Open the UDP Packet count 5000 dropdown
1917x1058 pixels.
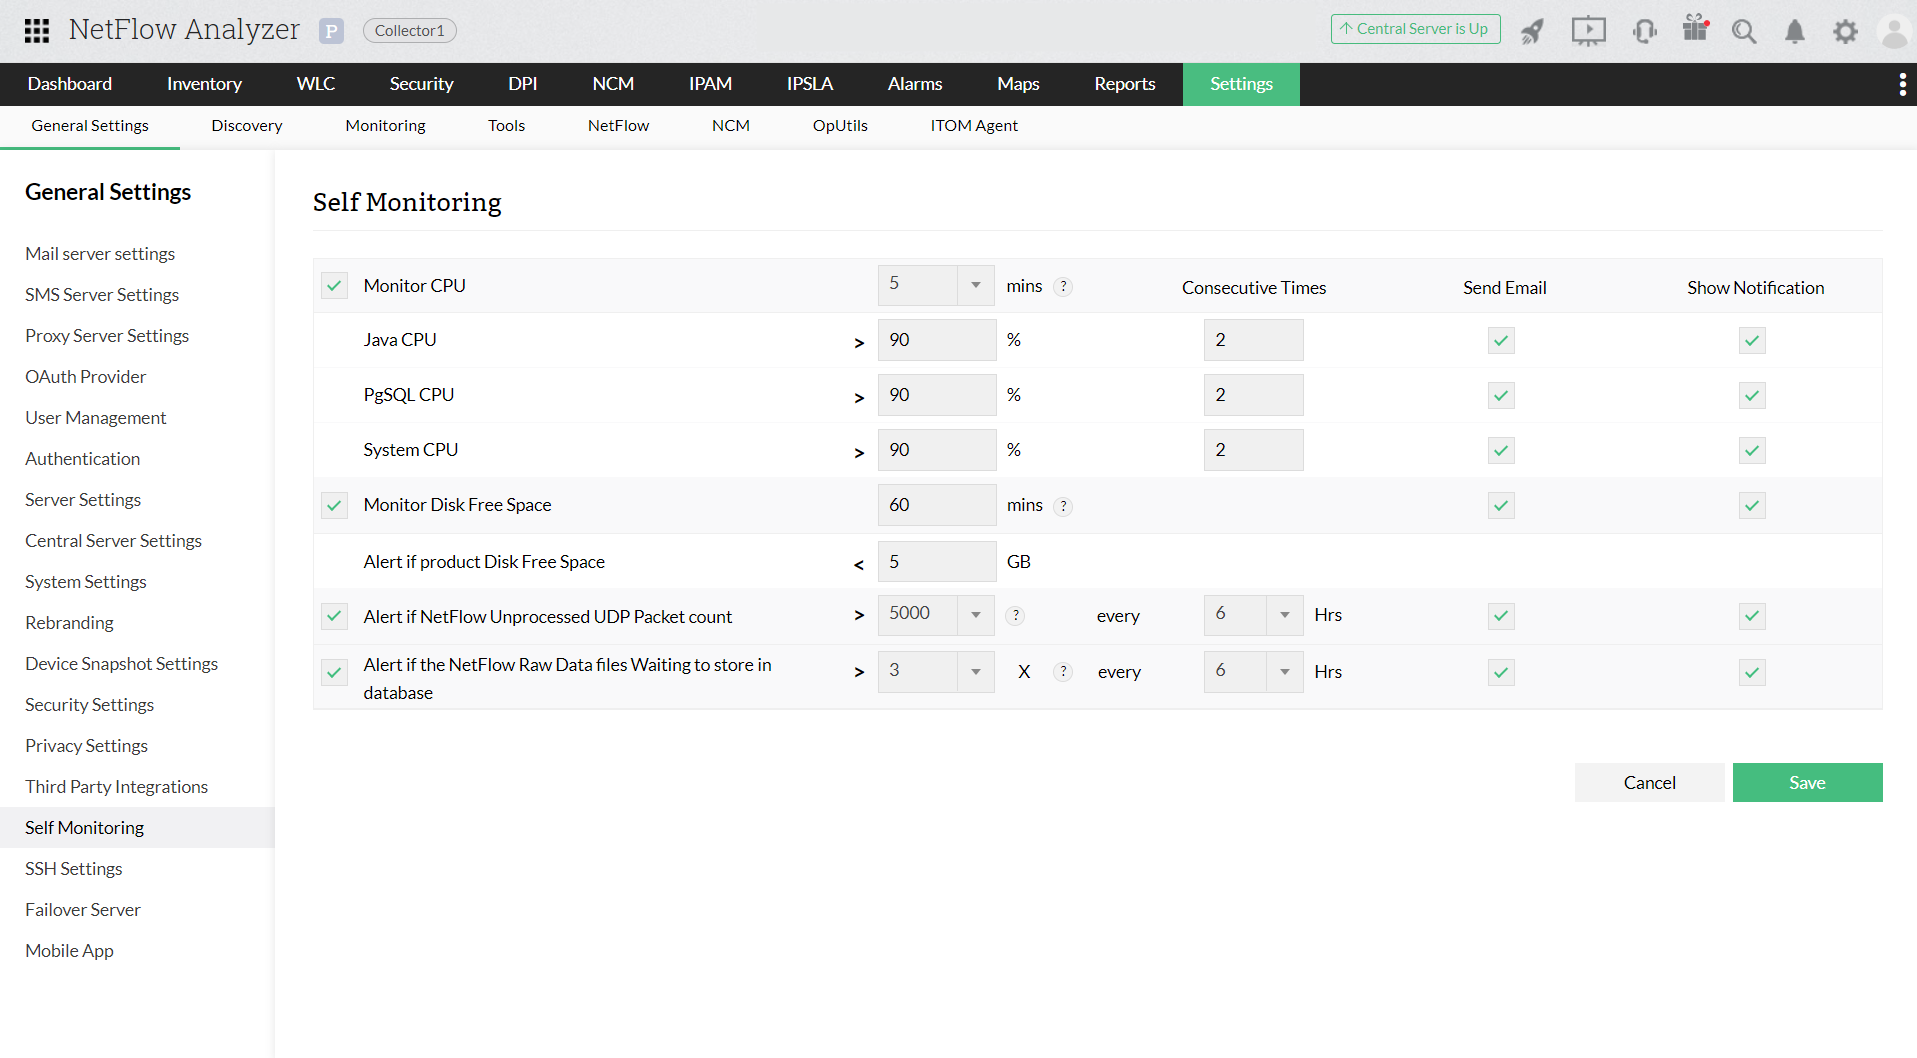pyautogui.click(x=975, y=615)
